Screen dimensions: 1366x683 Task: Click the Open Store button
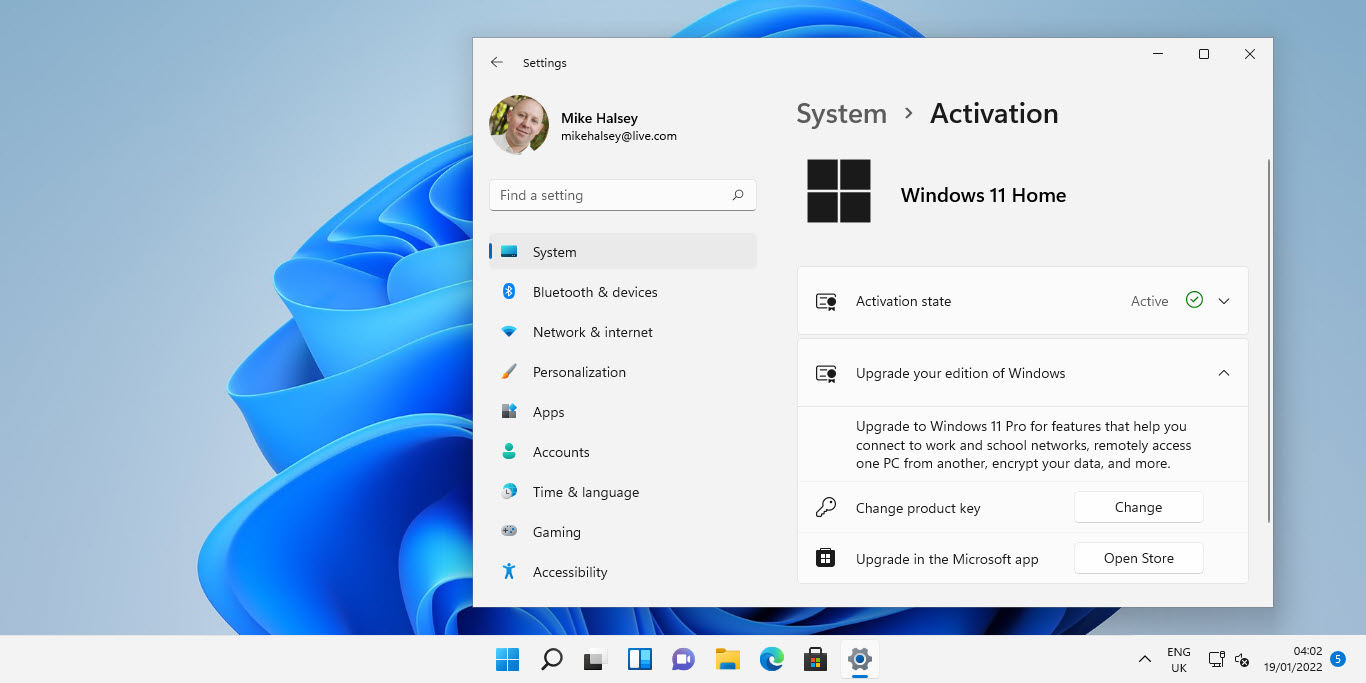tap(1138, 558)
